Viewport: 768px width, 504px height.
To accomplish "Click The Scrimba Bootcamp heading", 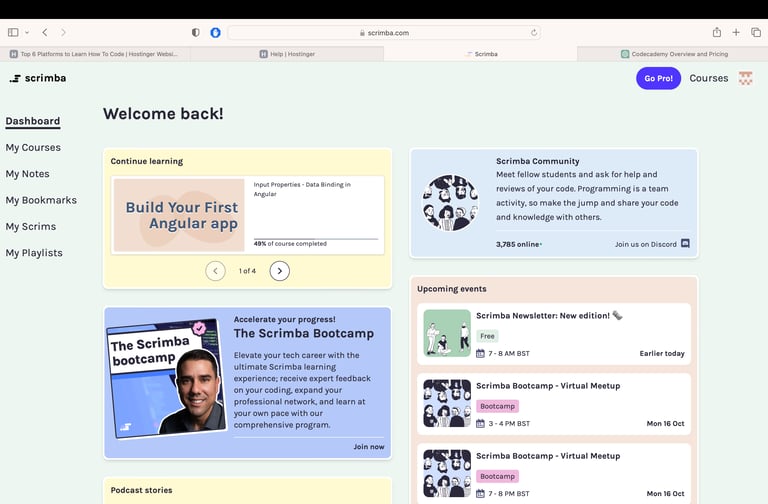I will (304, 334).
